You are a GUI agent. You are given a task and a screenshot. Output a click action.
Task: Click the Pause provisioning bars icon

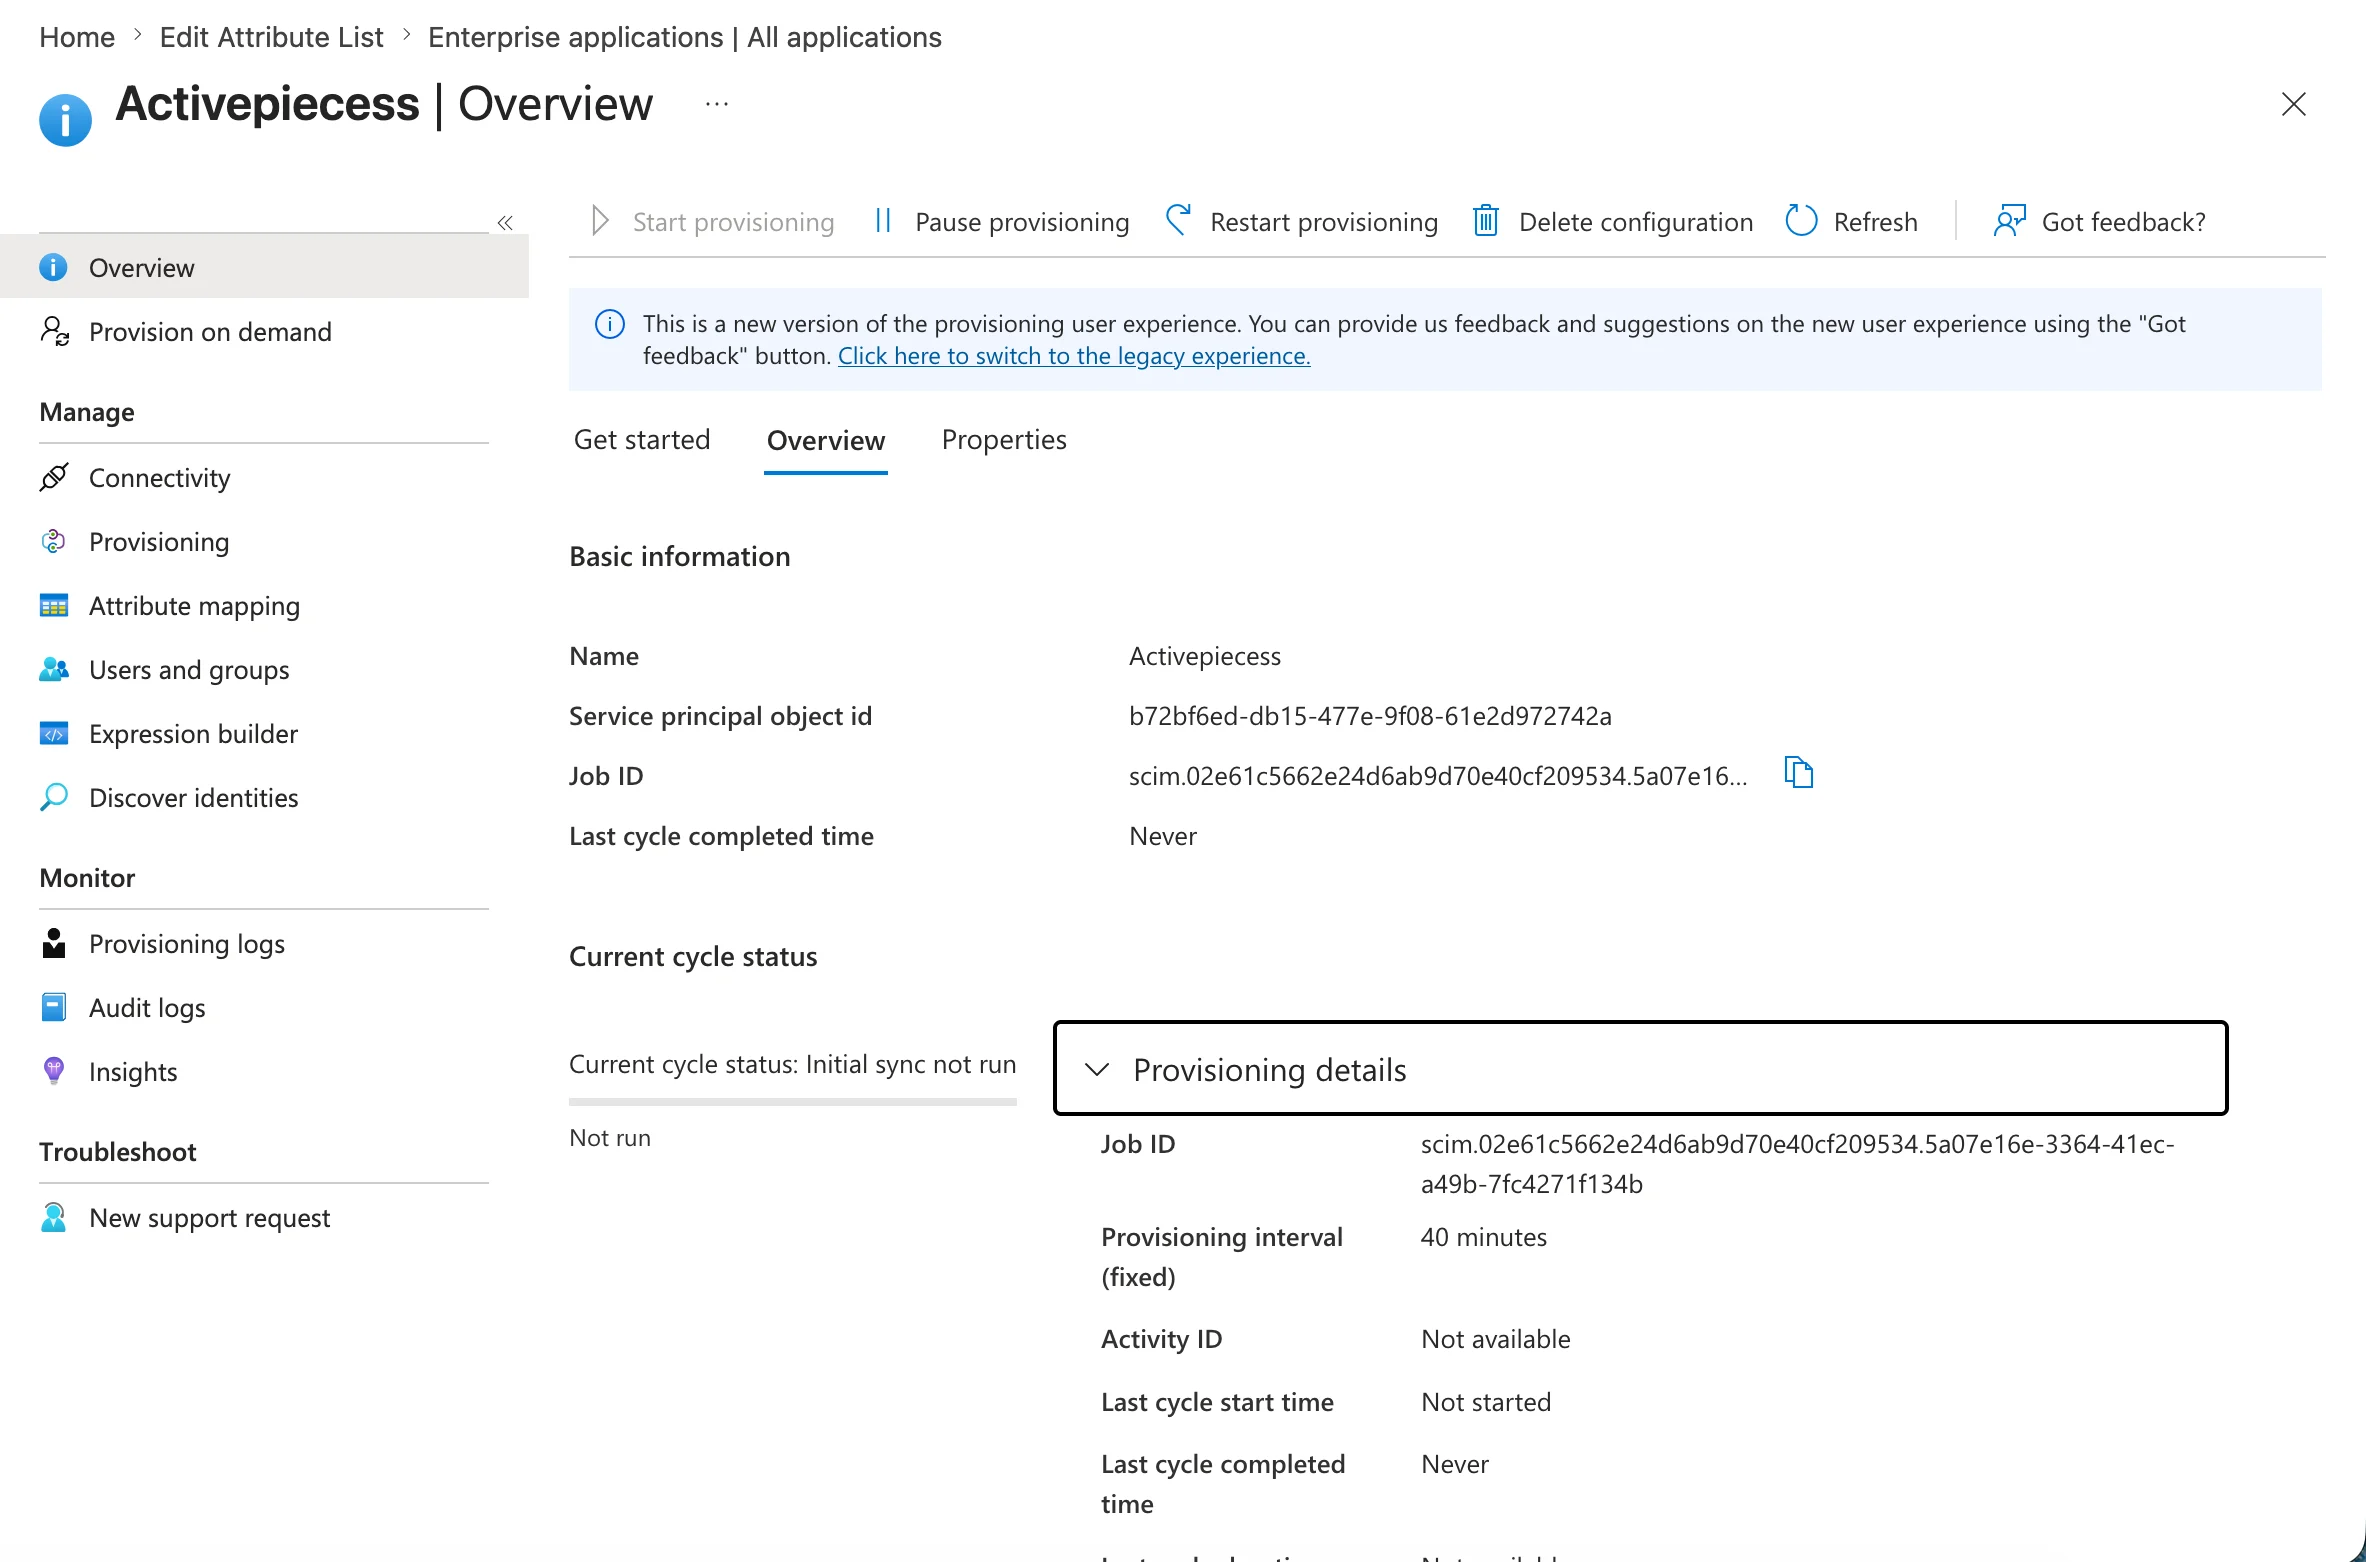(883, 220)
